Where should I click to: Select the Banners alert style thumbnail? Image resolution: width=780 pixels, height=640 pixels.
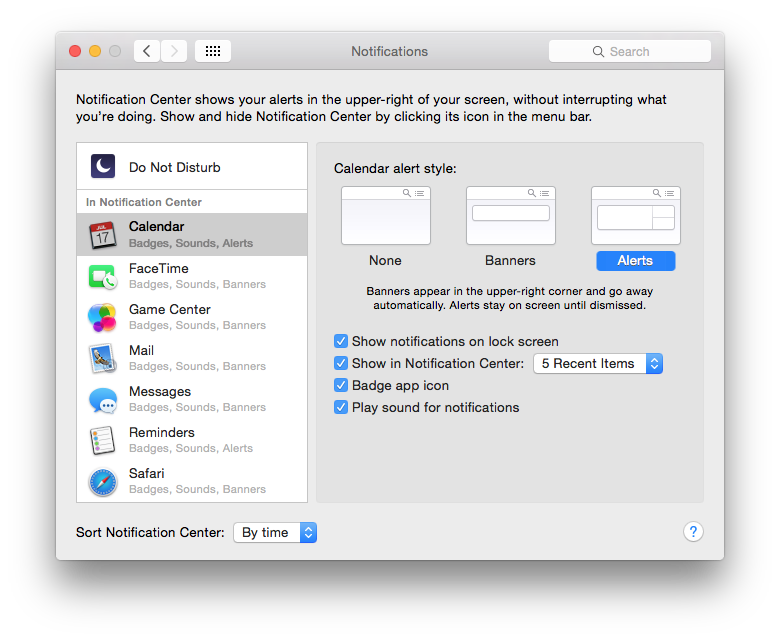[x=511, y=215]
